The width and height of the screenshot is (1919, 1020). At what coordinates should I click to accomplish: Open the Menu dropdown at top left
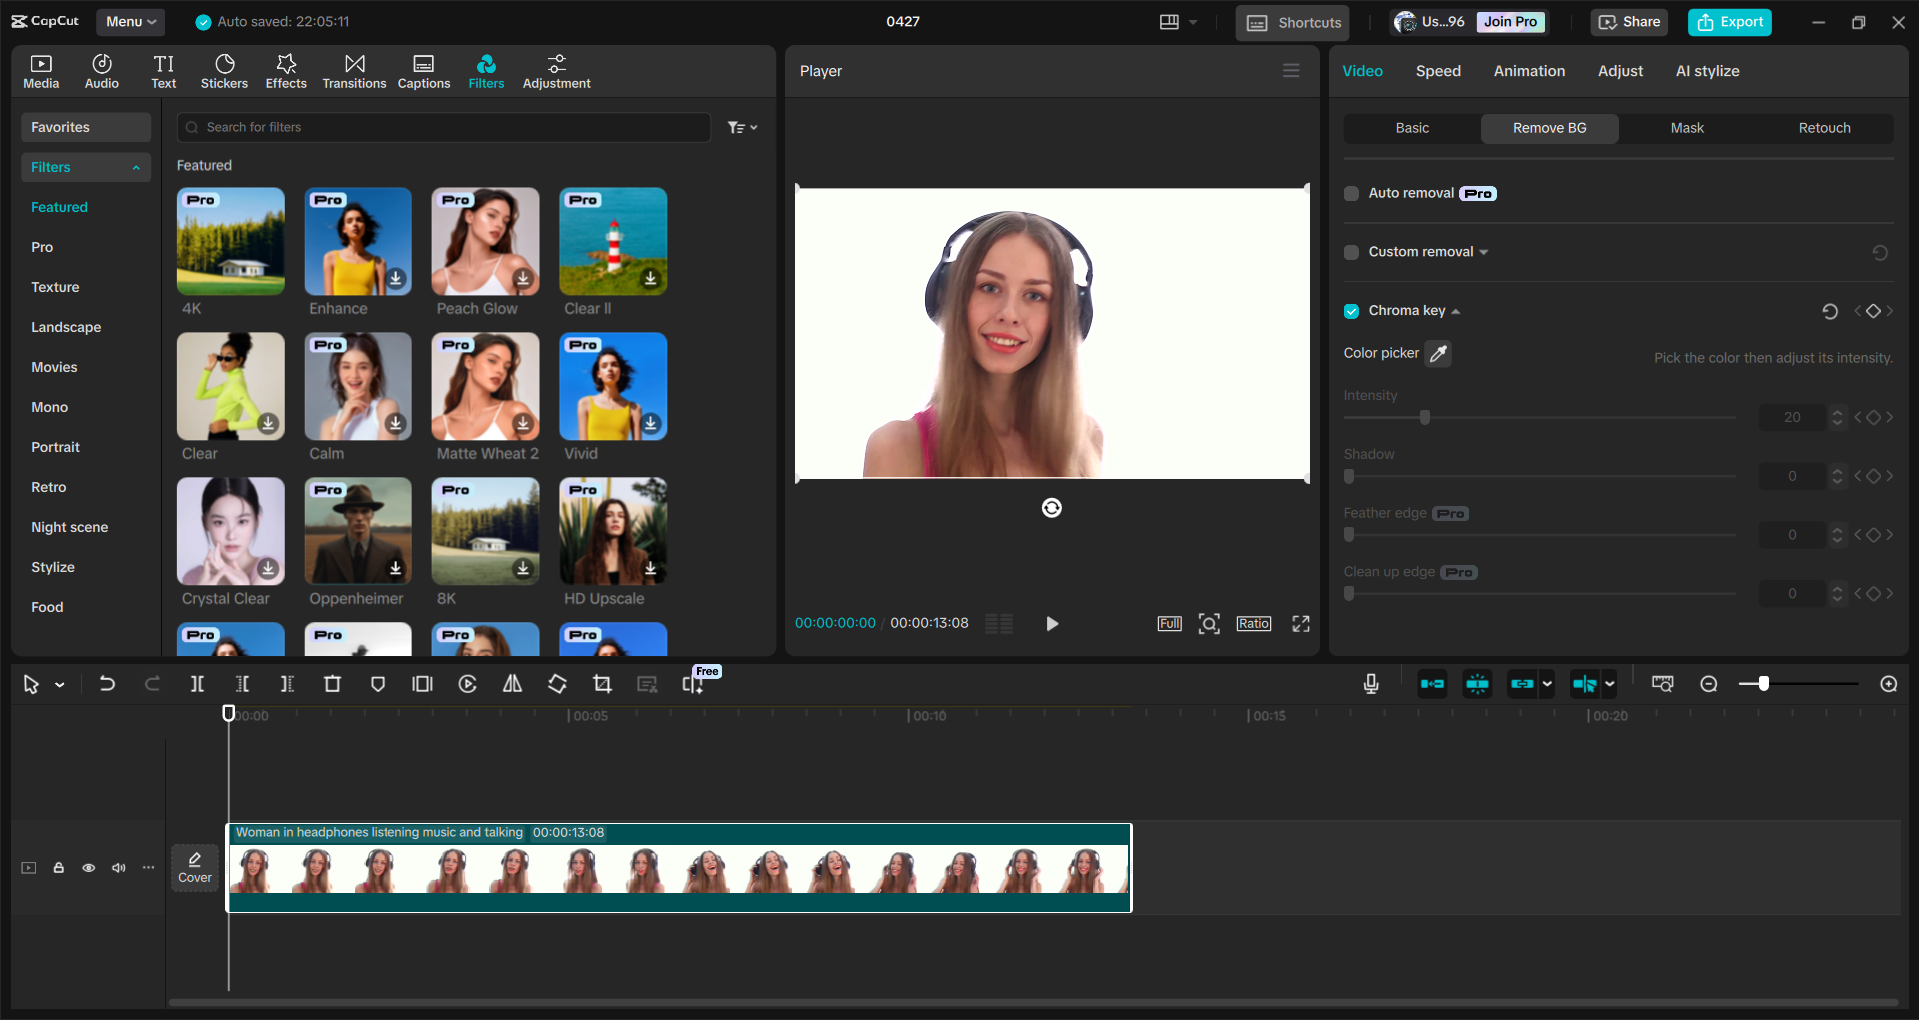(x=129, y=21)
